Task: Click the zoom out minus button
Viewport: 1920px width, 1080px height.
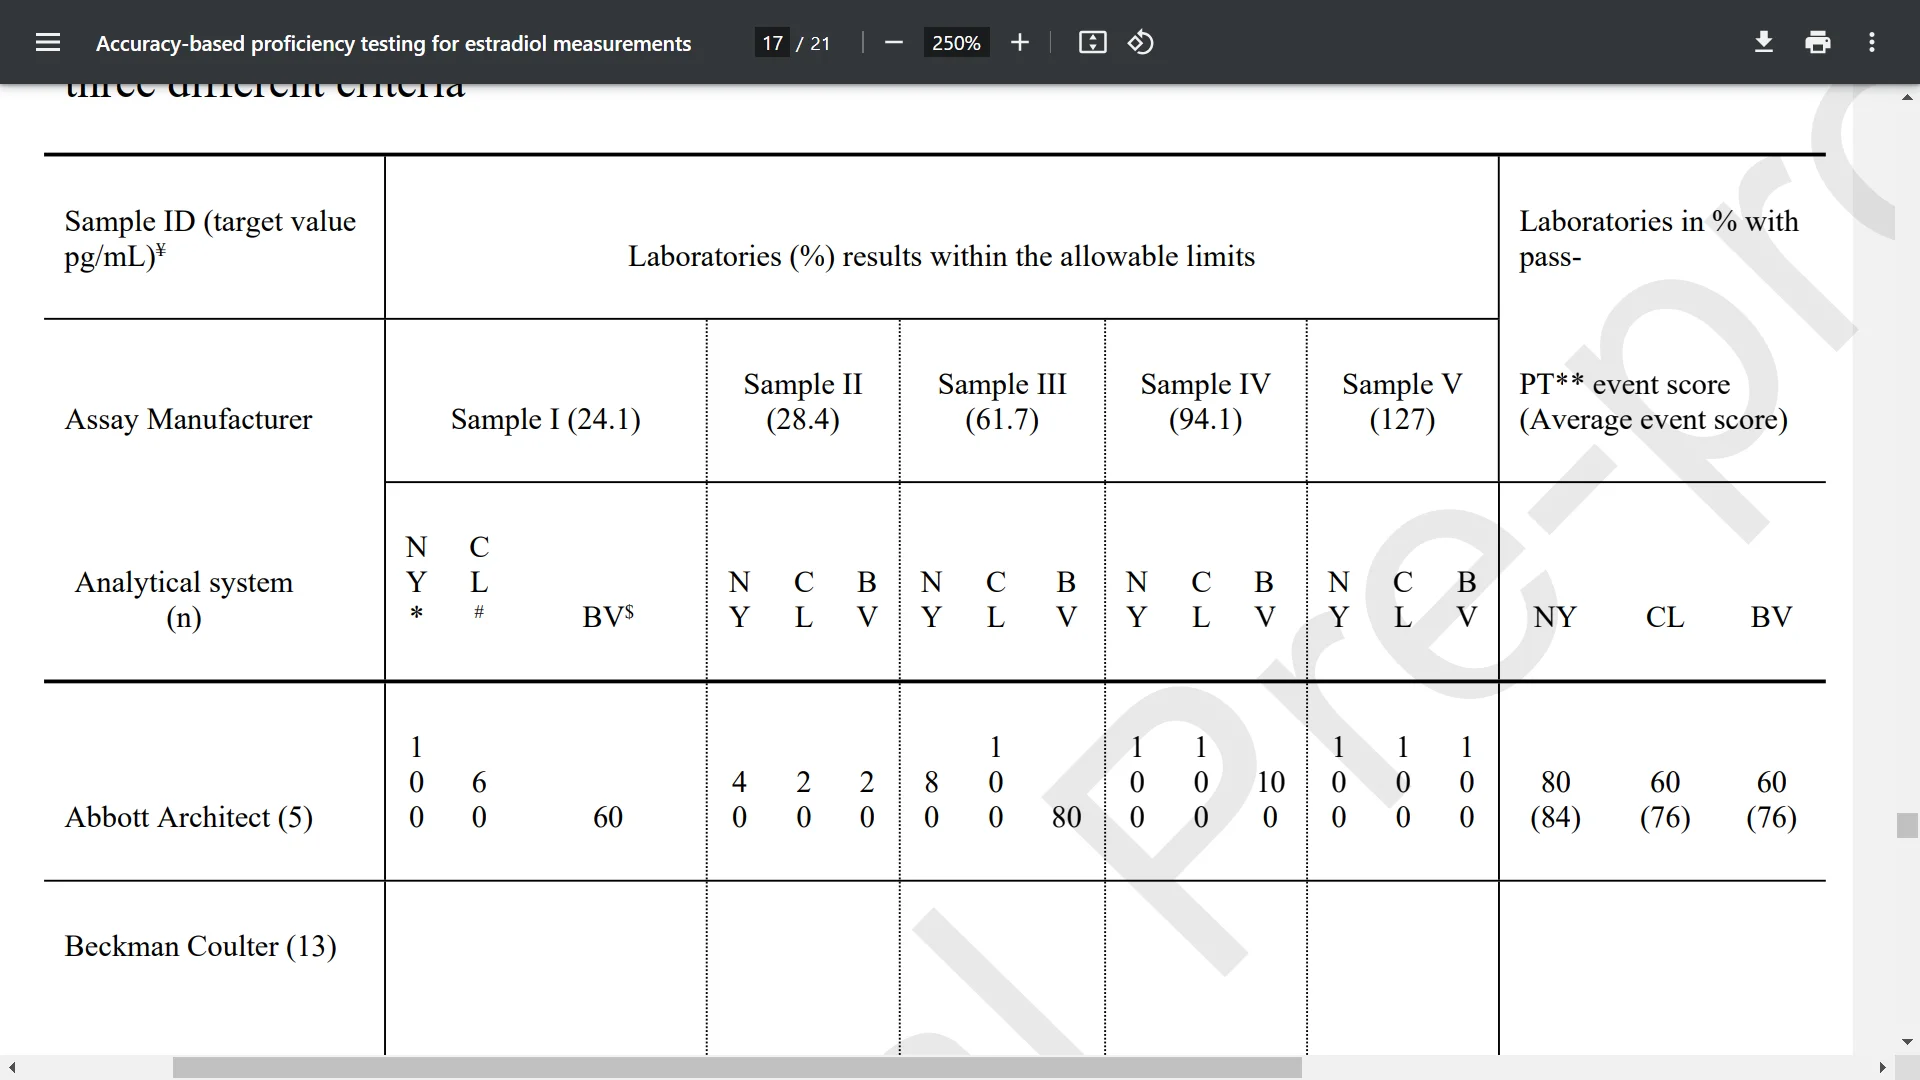Action: 891,44
